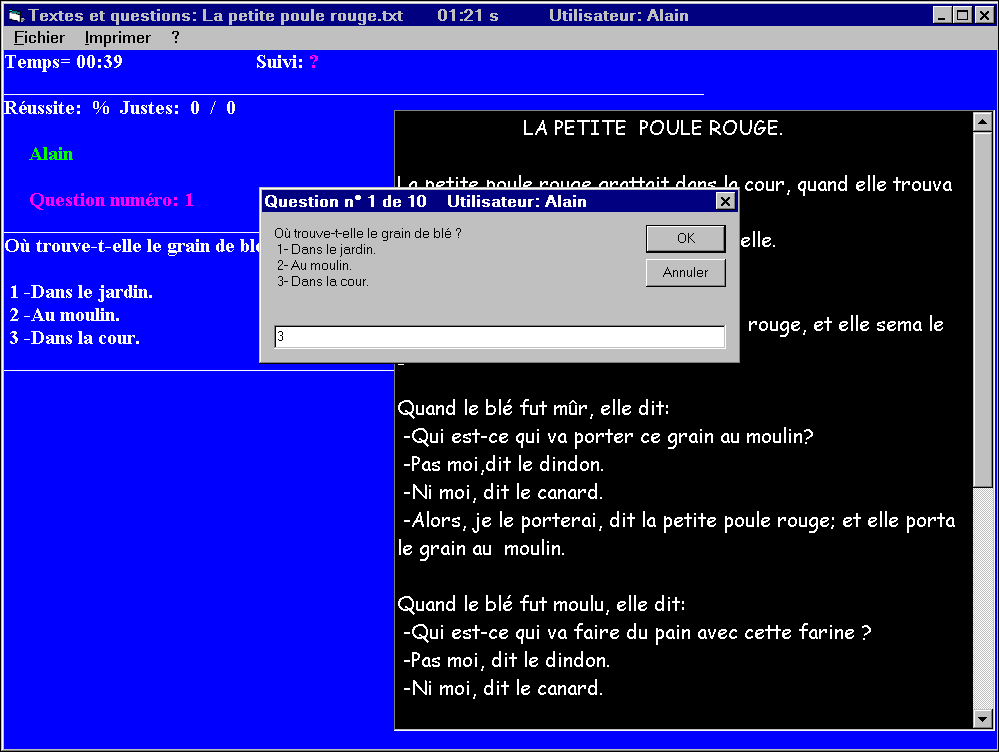The width and height of the screenshot is (999, 752).
Task: Select the answer line 'Au moulin' in the left panel
Action: click(66, 315)
